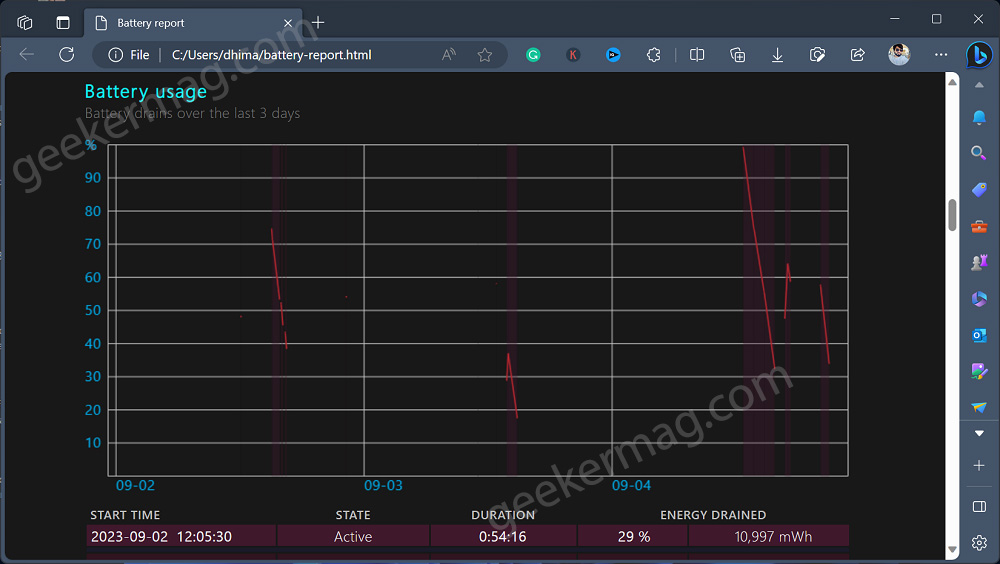Click the 09-02 date label on the chart
Viewport: 1000px width, 564px height.
tap(135, 486)
